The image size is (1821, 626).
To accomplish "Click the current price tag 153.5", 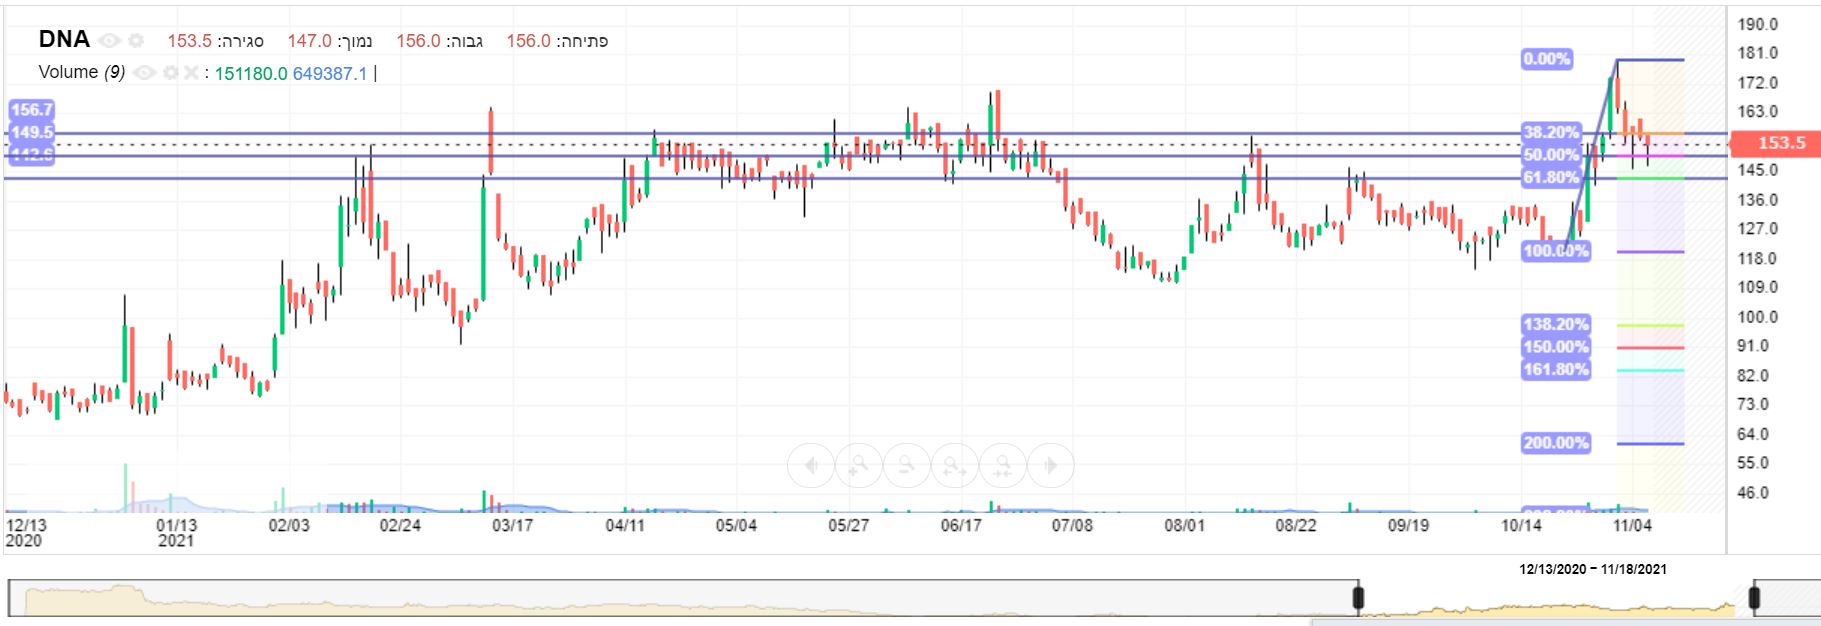I will click(x=1780, y=143).
